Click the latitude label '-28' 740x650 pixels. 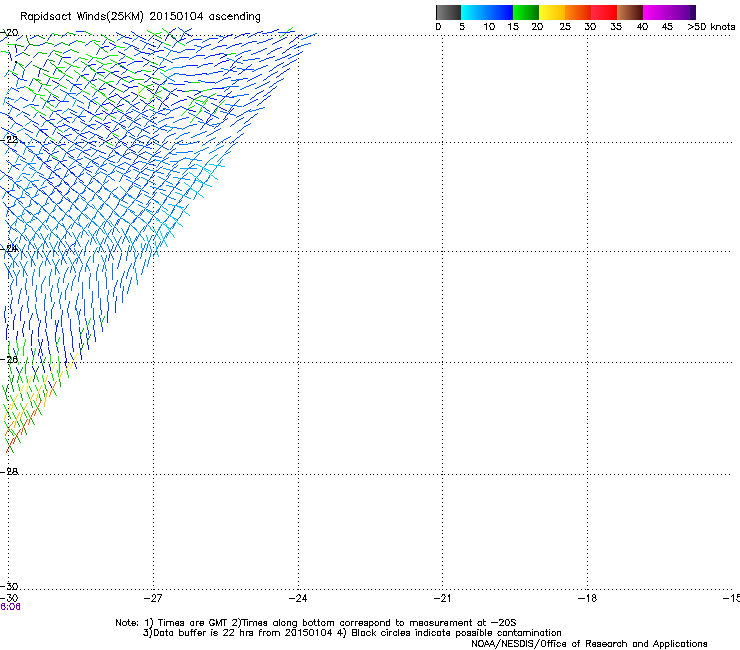tap(9, 472)
